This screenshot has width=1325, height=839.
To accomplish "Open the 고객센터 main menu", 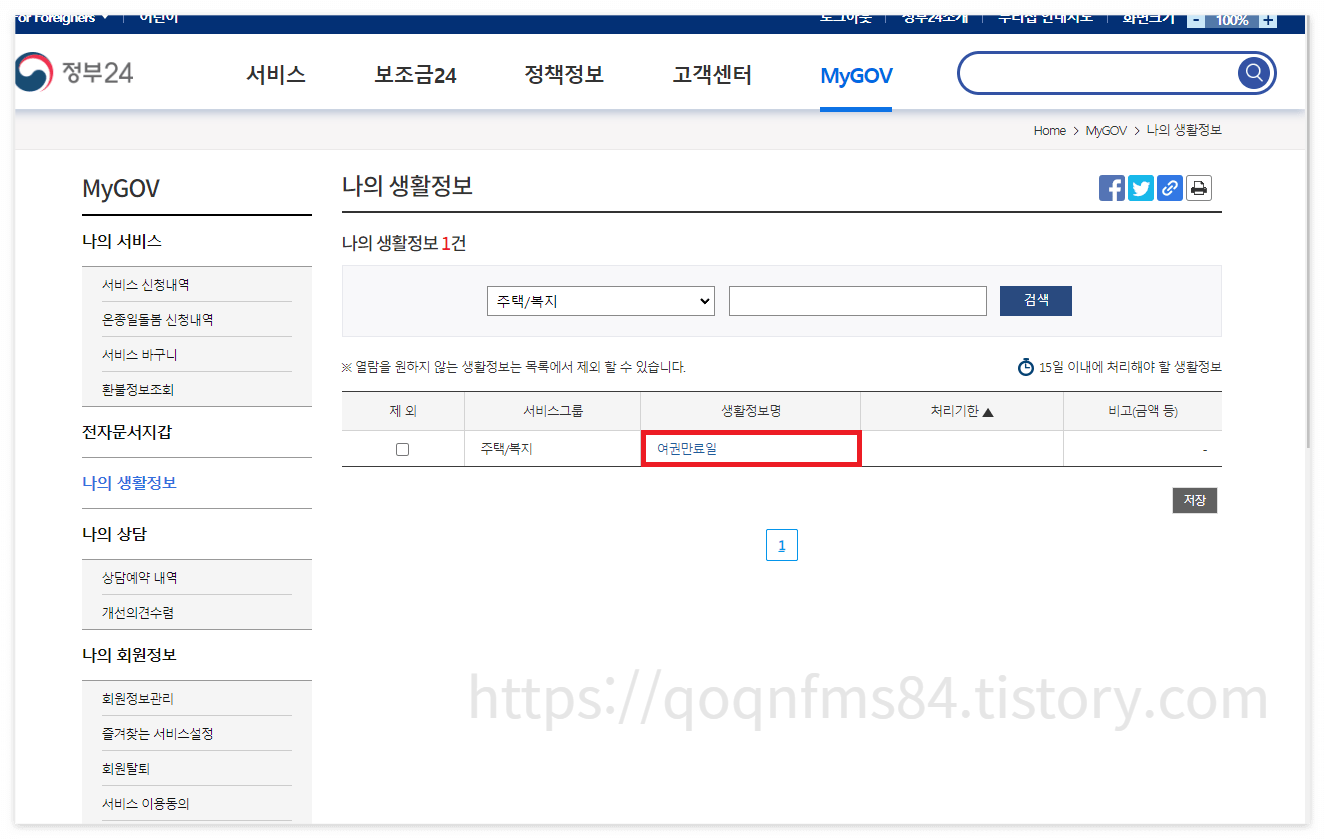I will pos(712,75).
